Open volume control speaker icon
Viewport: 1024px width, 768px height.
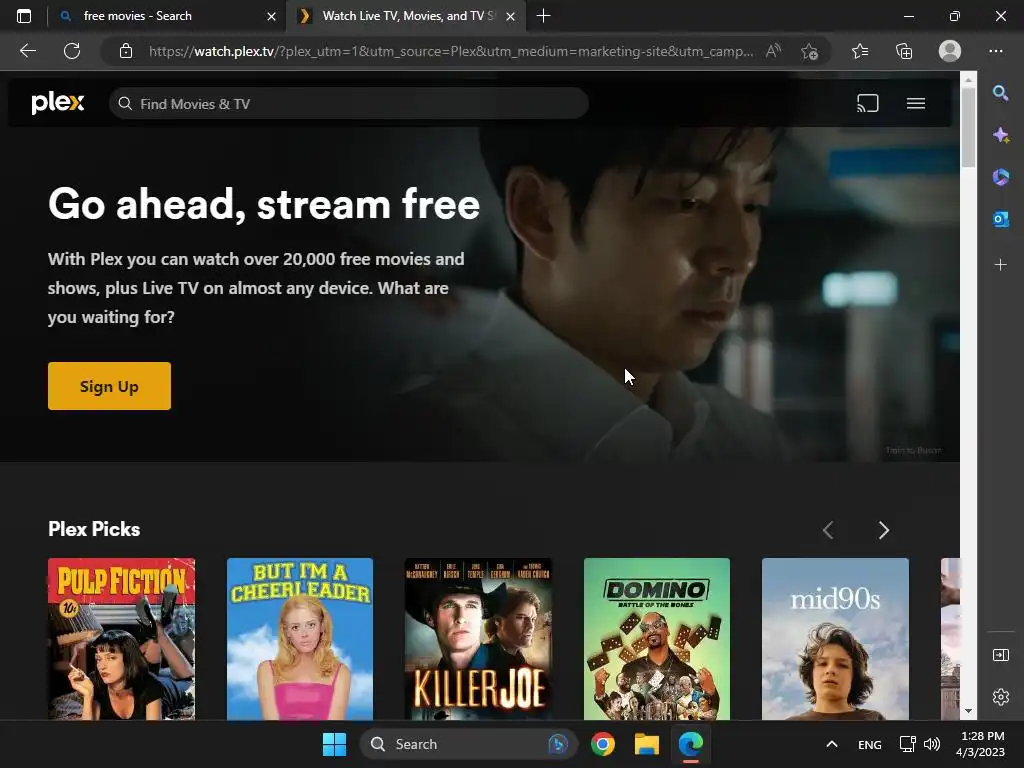932,744
